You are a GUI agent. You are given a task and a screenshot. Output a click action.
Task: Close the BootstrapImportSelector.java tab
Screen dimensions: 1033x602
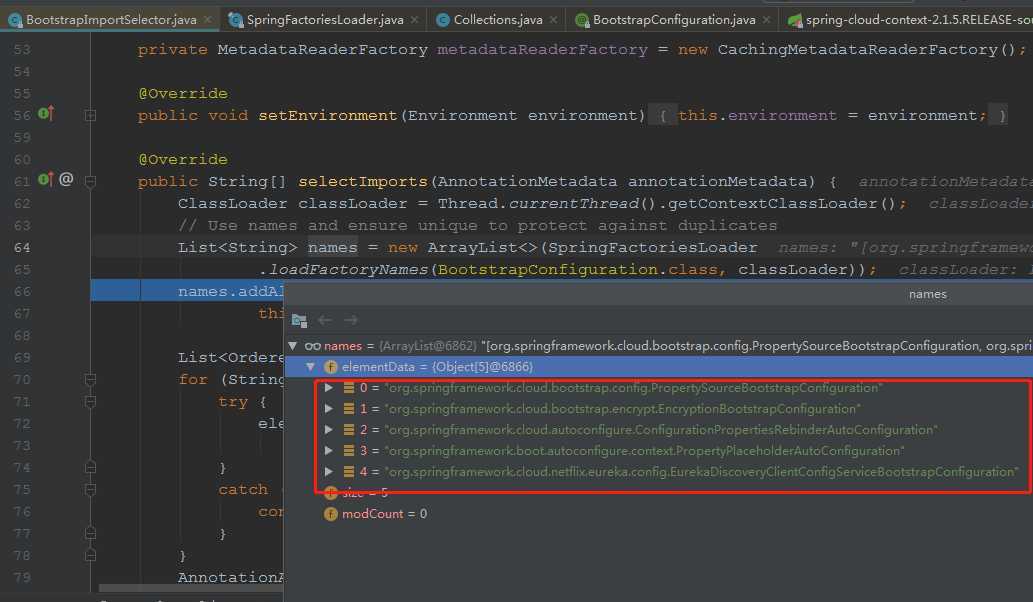208,20
